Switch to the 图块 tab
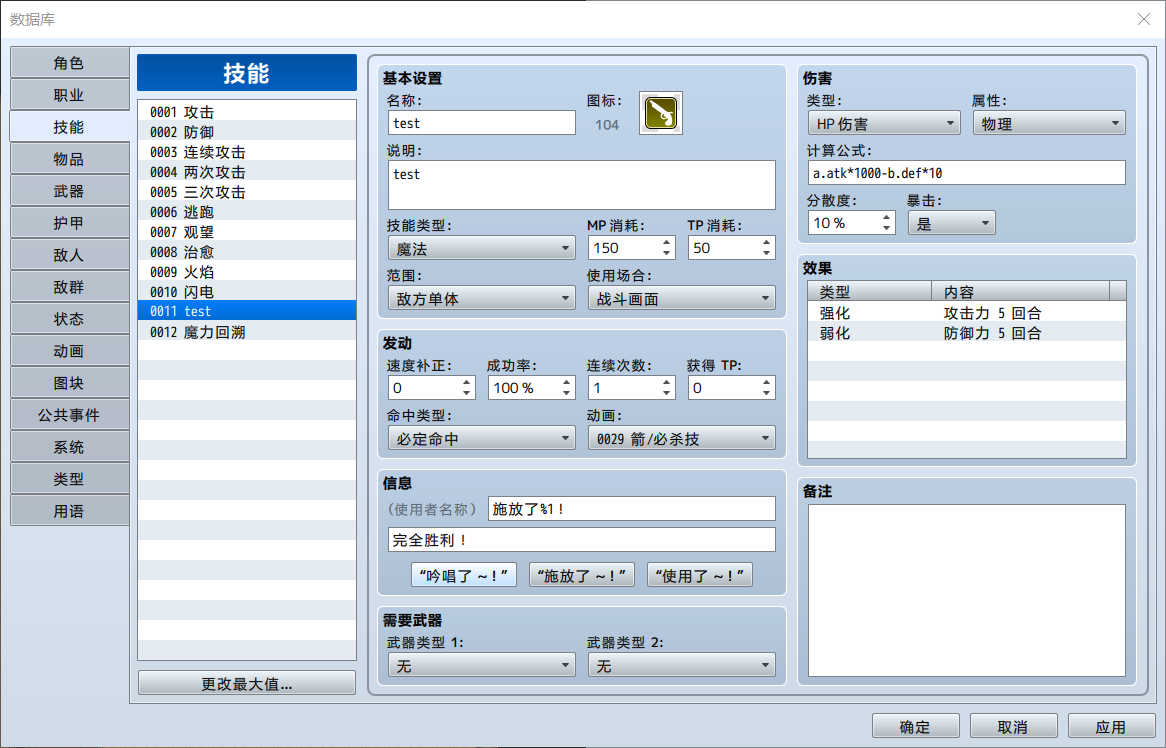Screen dimensions: 1166x748 point(69,383)
